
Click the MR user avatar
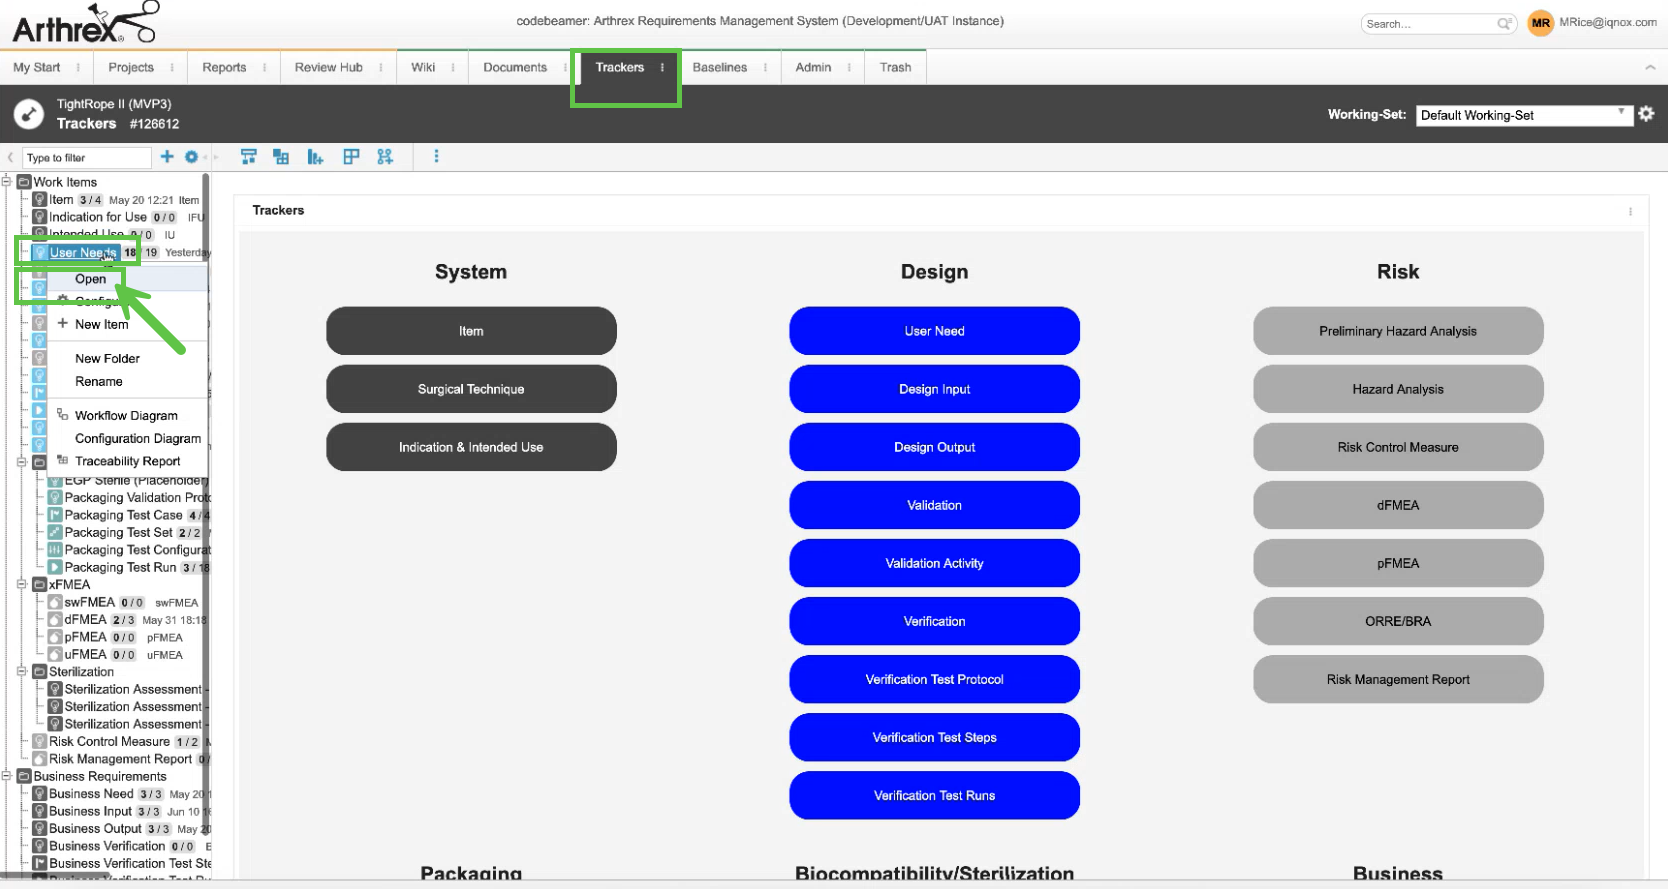1540,23
